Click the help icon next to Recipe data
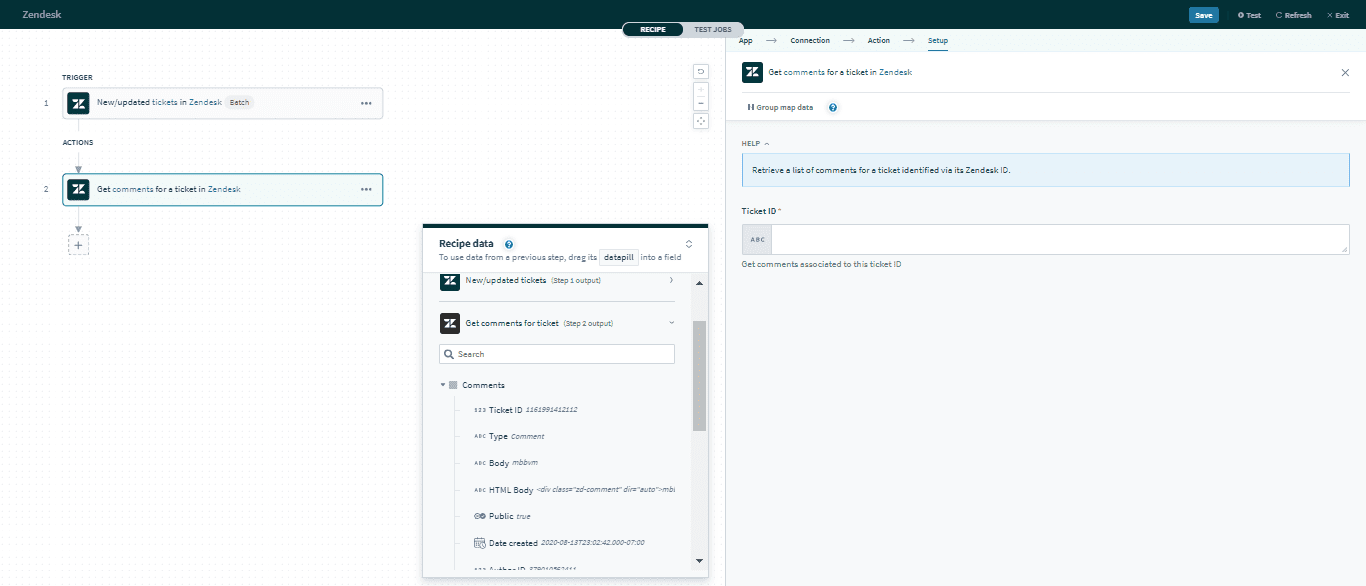 (x=509, y=244)
